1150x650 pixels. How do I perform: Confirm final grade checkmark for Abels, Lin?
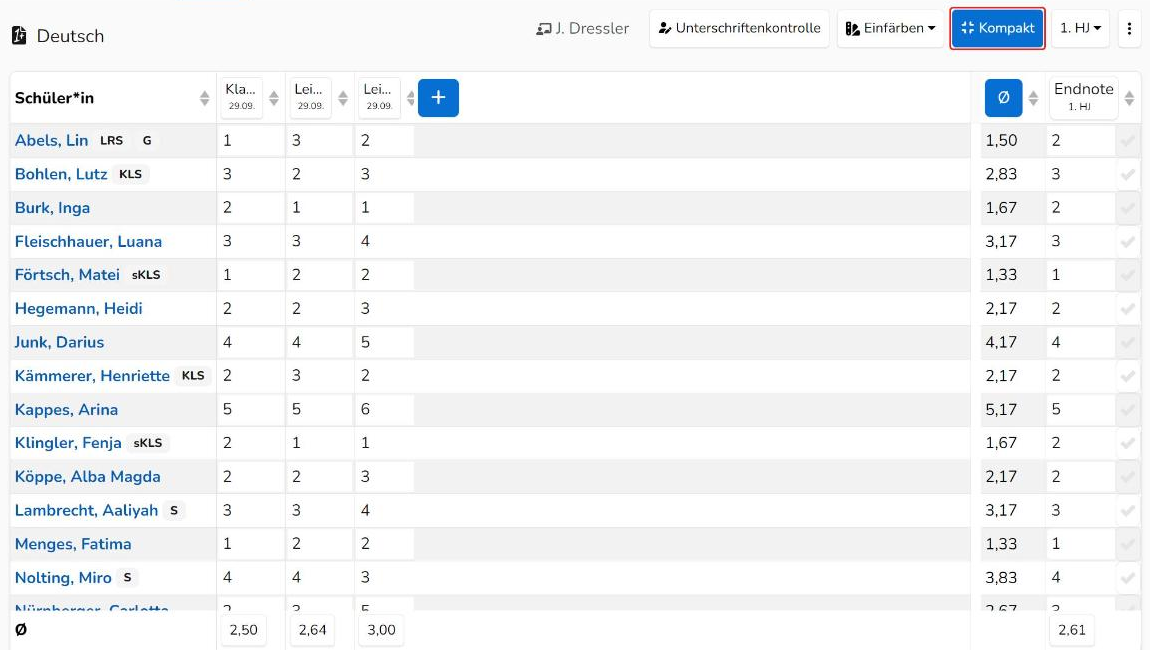[1128, 141]
